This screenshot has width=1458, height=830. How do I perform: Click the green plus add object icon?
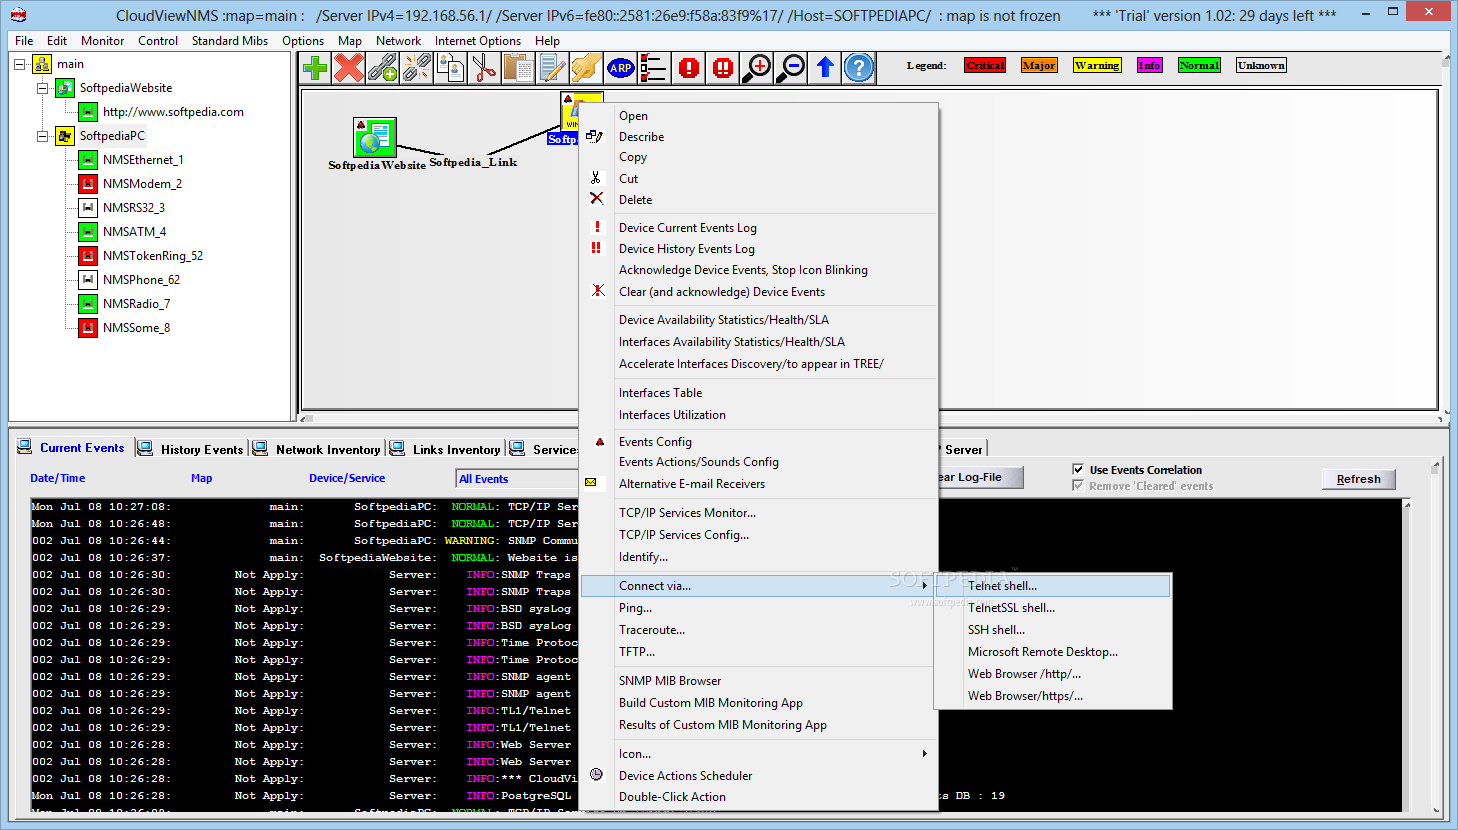coord(315,68)
